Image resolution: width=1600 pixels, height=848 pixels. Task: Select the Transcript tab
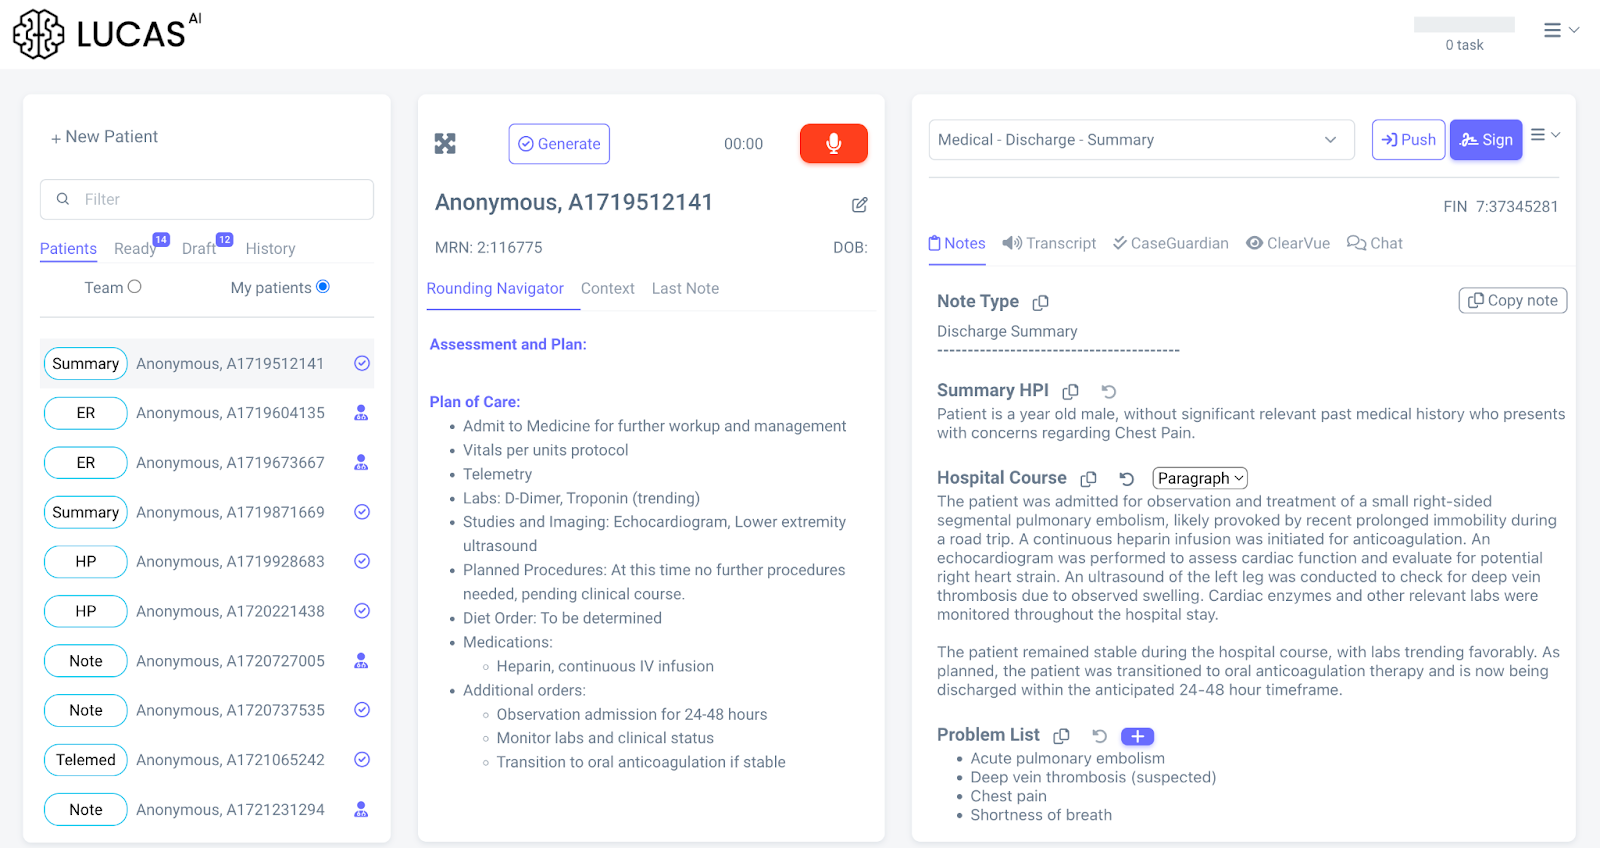coord(1049,244)
